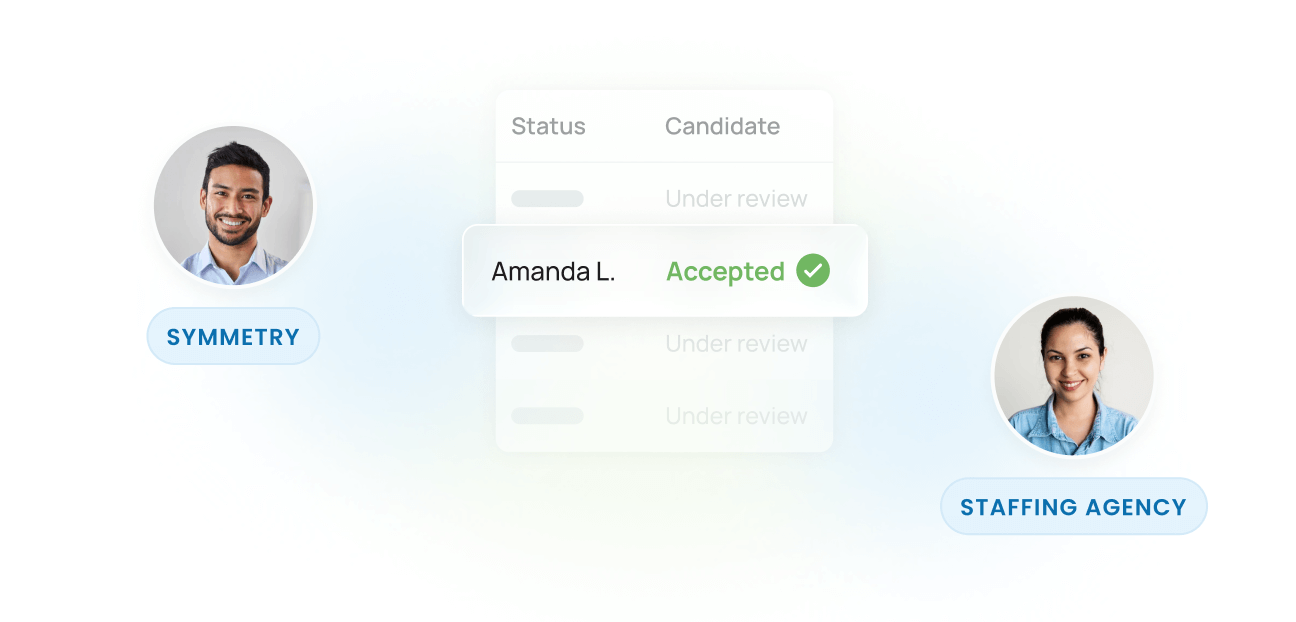The image size is (1296, 622).
Task: Click Under review text above Amanda row
Action: (x=736, y=199)
